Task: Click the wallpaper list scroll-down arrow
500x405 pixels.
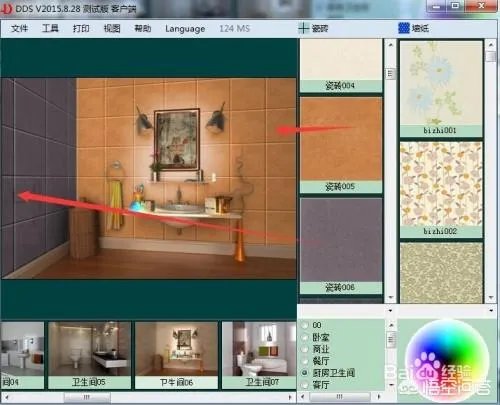Action: click(x=491, y=297)
